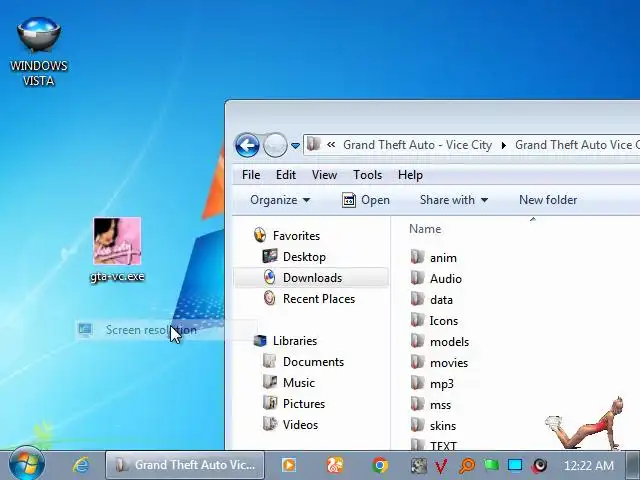Open the Help menu

pyautogui.click(x=411, y=175)
